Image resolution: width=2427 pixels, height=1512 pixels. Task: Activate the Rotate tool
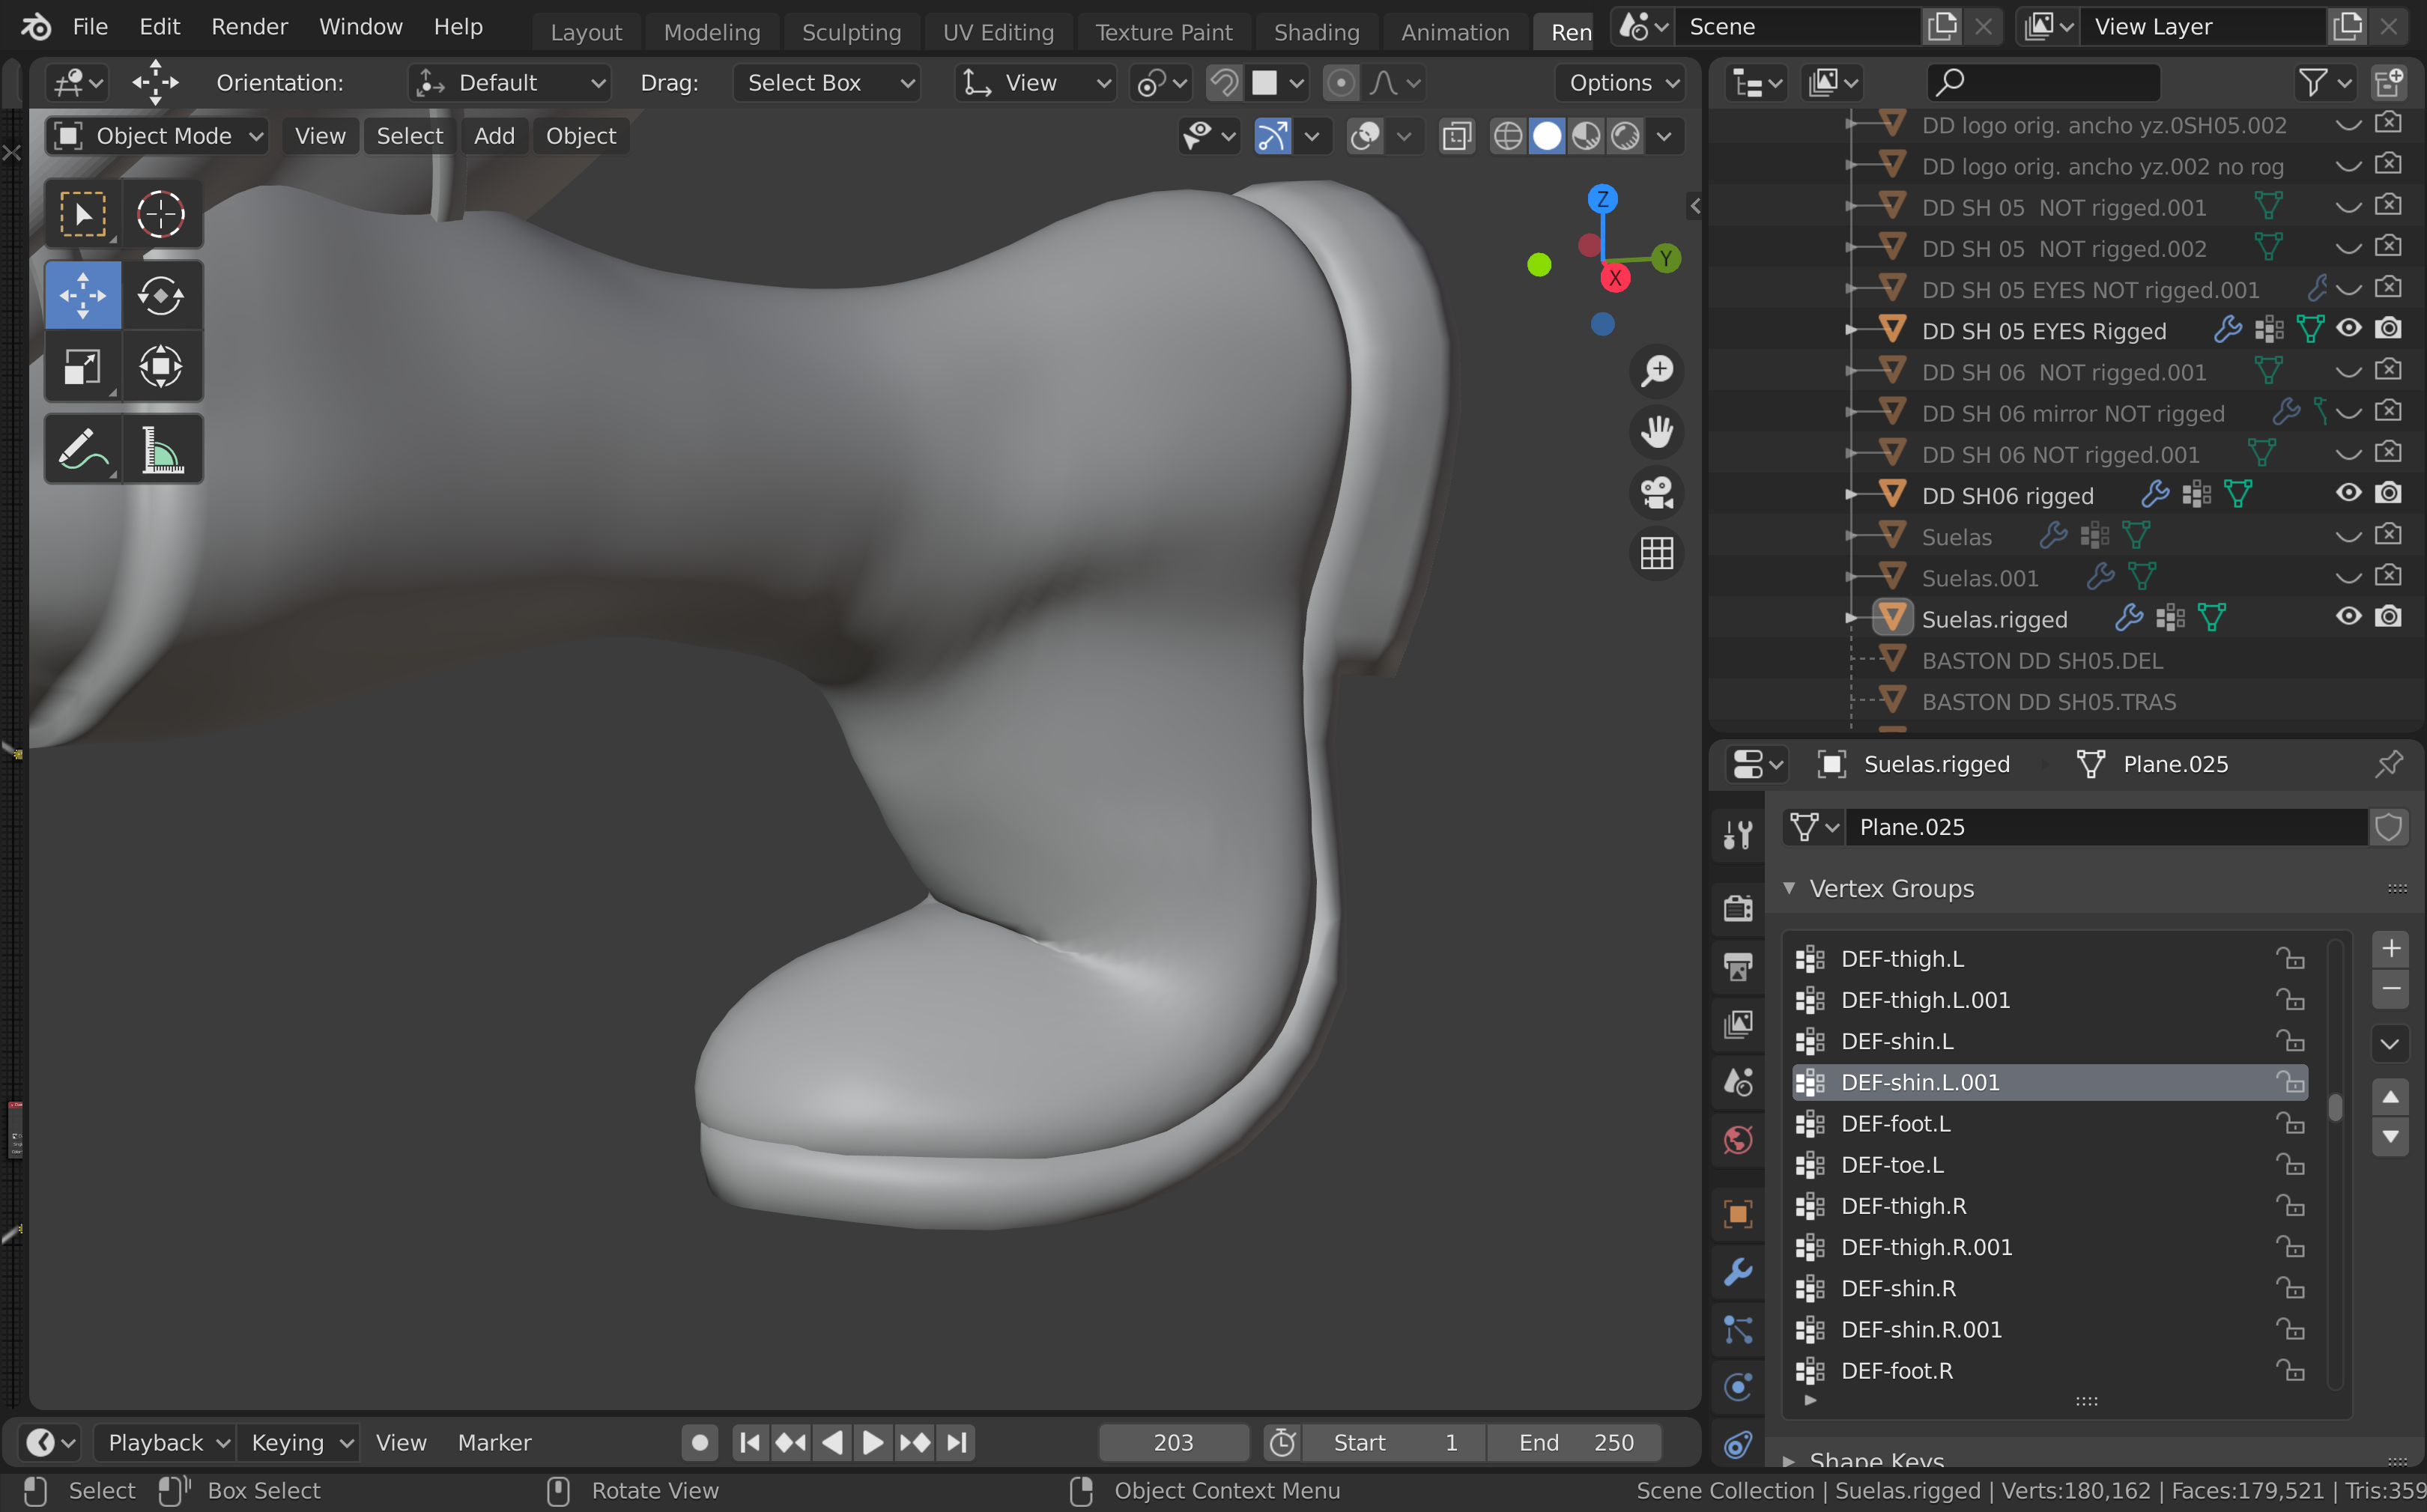click(x=161, y=296)
